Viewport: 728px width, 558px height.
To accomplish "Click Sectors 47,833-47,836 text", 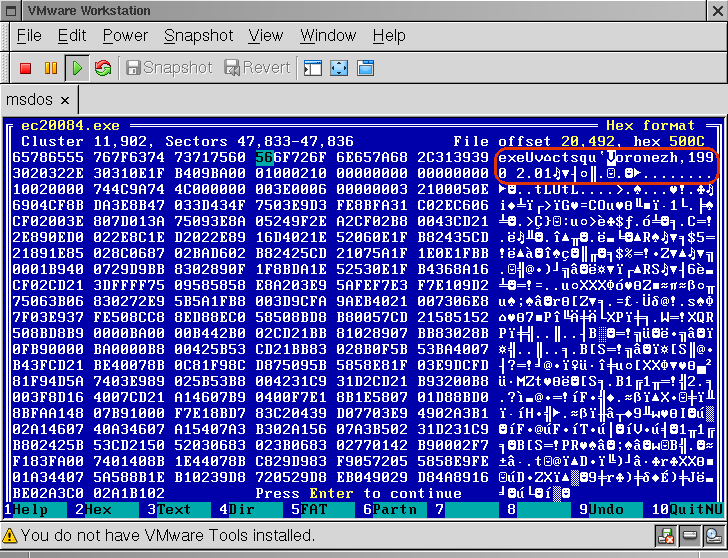I will pyautogui.click(x=259, y=141).
